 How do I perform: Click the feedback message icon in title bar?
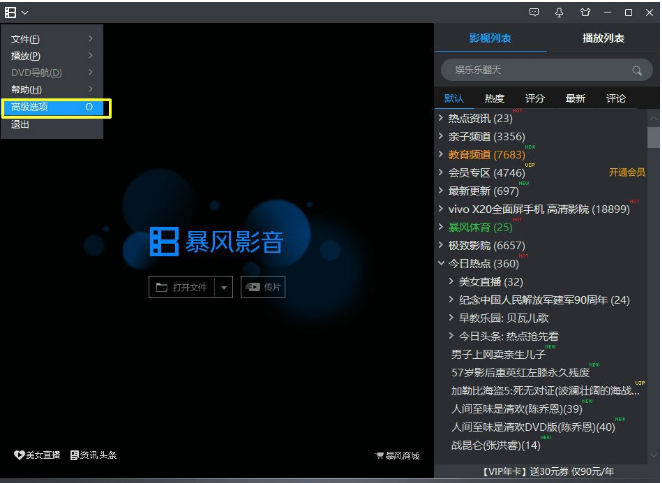tap(535, 12)
